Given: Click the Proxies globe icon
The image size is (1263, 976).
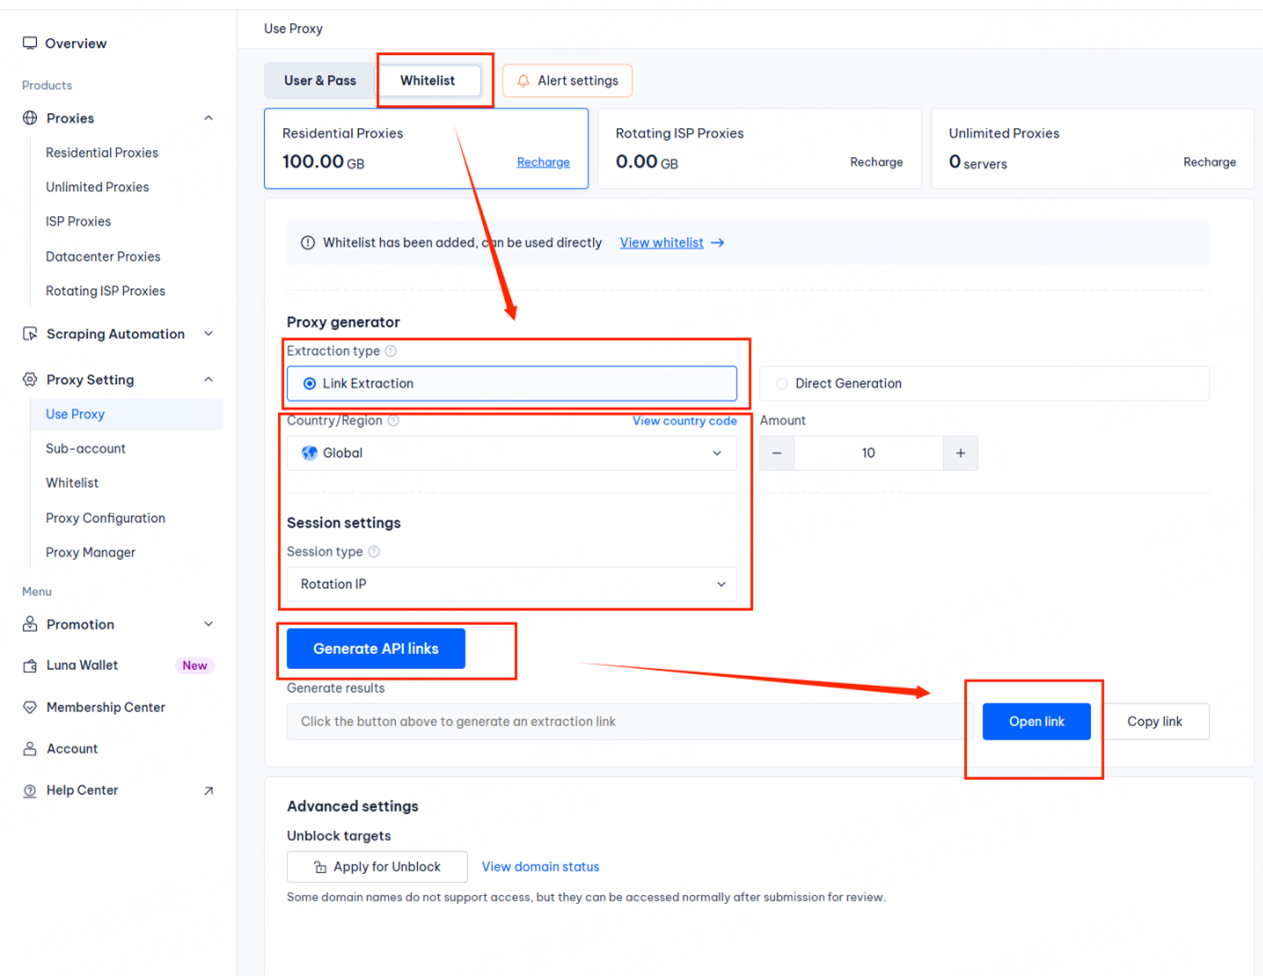Looking at the screenshot, I should click(x=30, y=118).
